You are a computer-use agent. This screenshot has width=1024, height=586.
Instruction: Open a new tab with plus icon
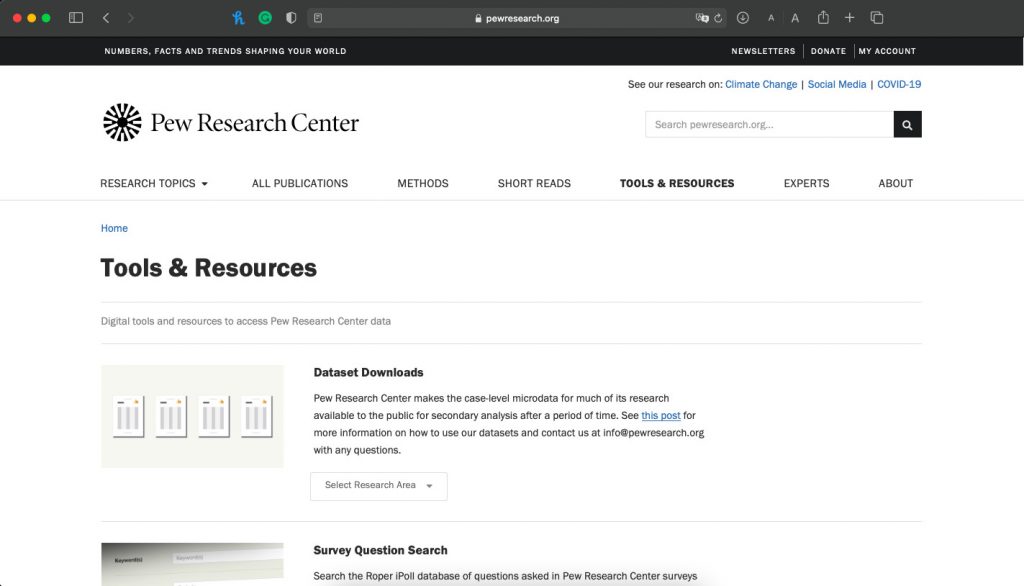[x=850, y=18]
